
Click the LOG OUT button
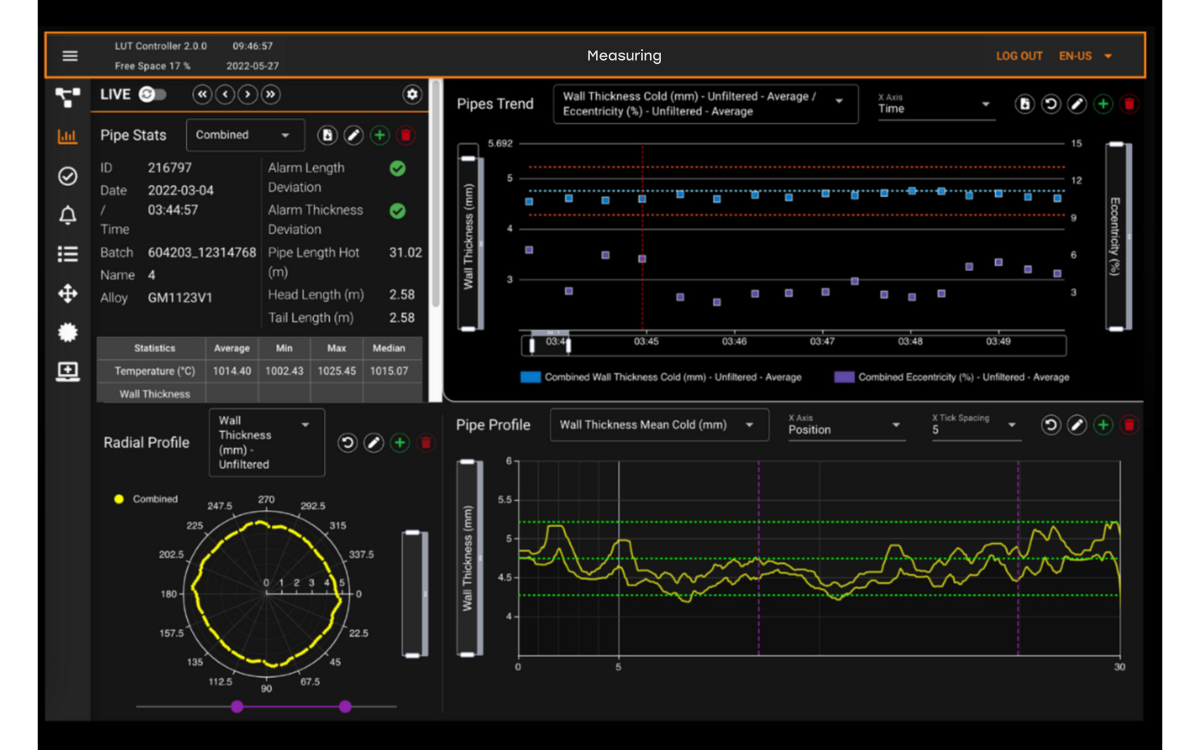[x=1019, y=56]
